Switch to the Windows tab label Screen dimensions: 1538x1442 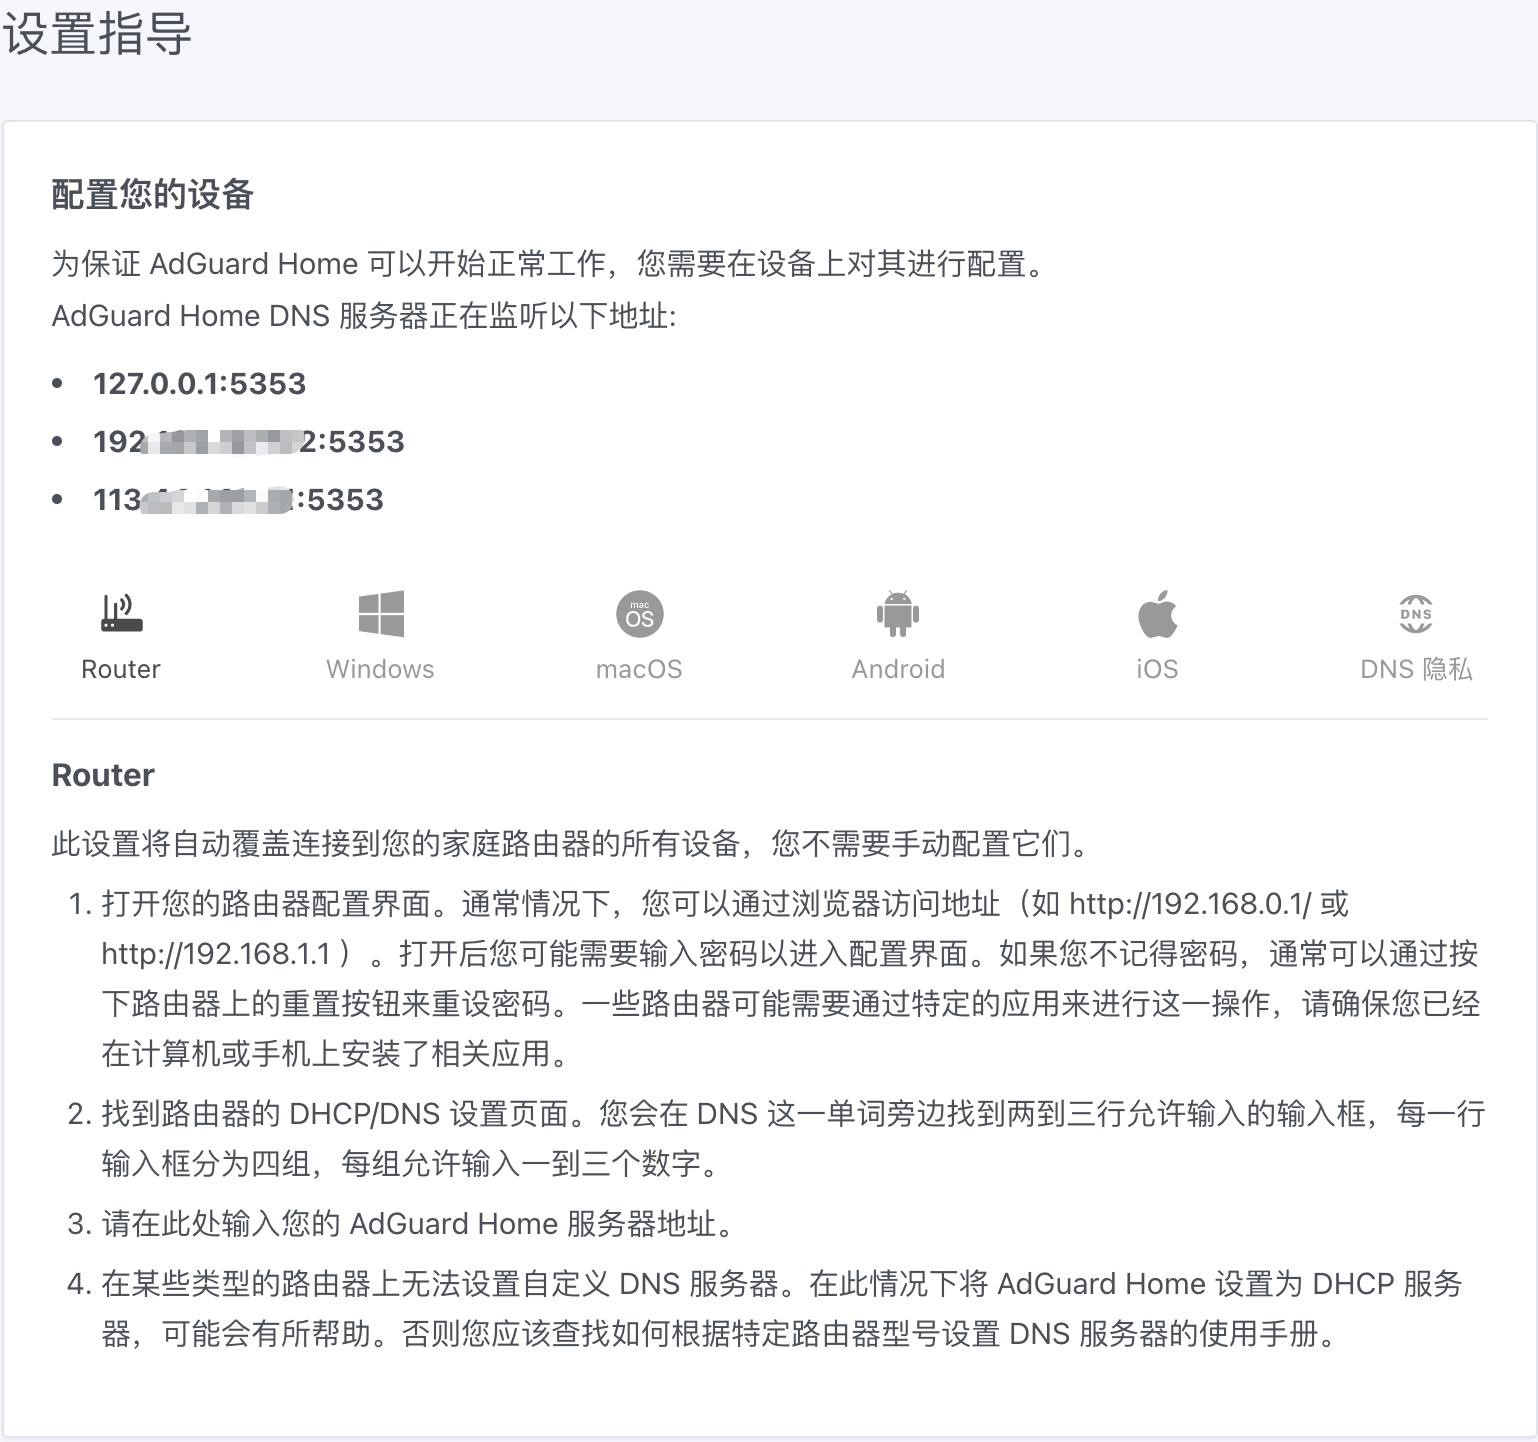pyautogui.click(x=380, y=669)
